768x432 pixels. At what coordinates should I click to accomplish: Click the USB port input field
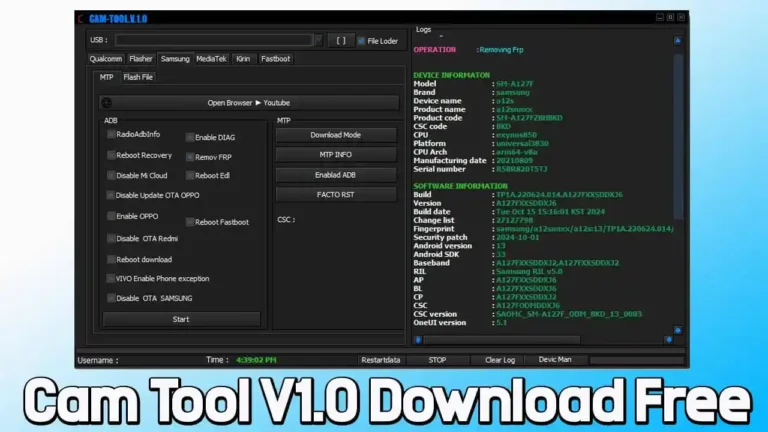click(x=214, y=40)
